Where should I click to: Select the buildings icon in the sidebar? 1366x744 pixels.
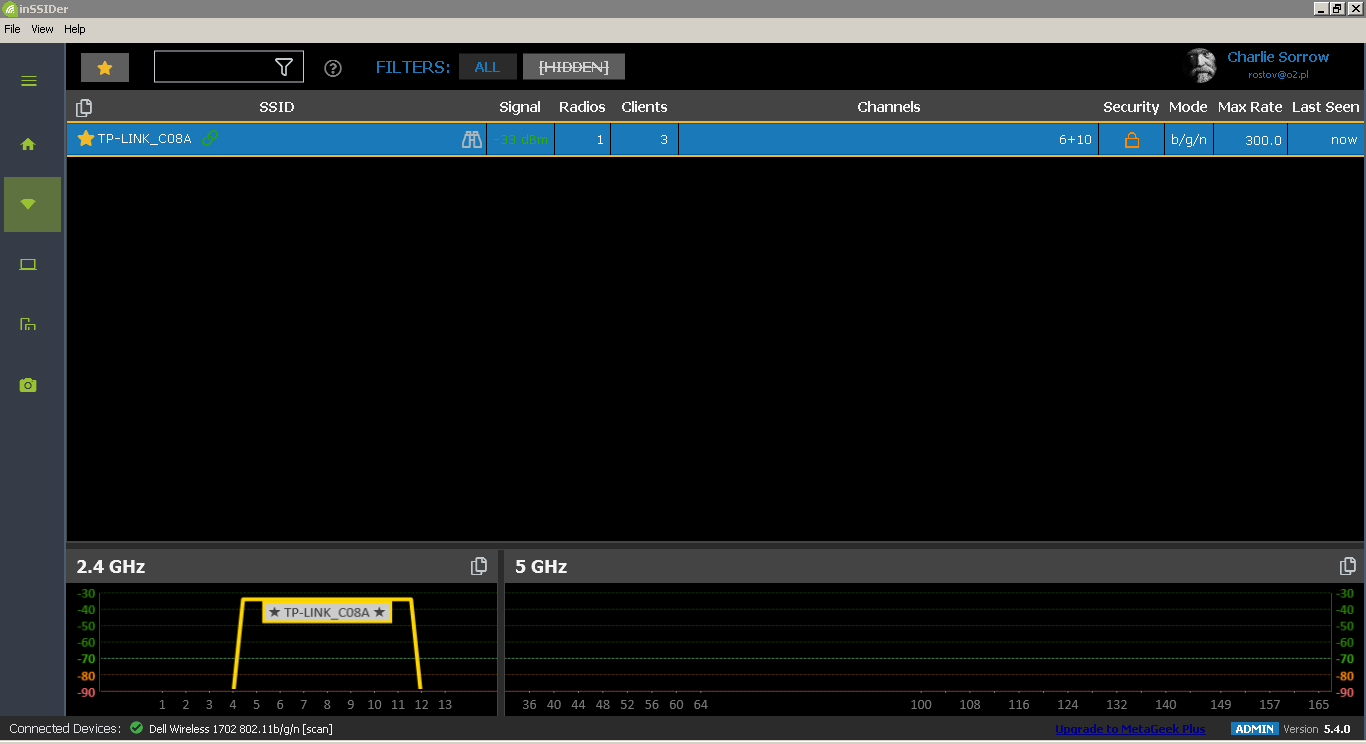[x=27, y=324]
